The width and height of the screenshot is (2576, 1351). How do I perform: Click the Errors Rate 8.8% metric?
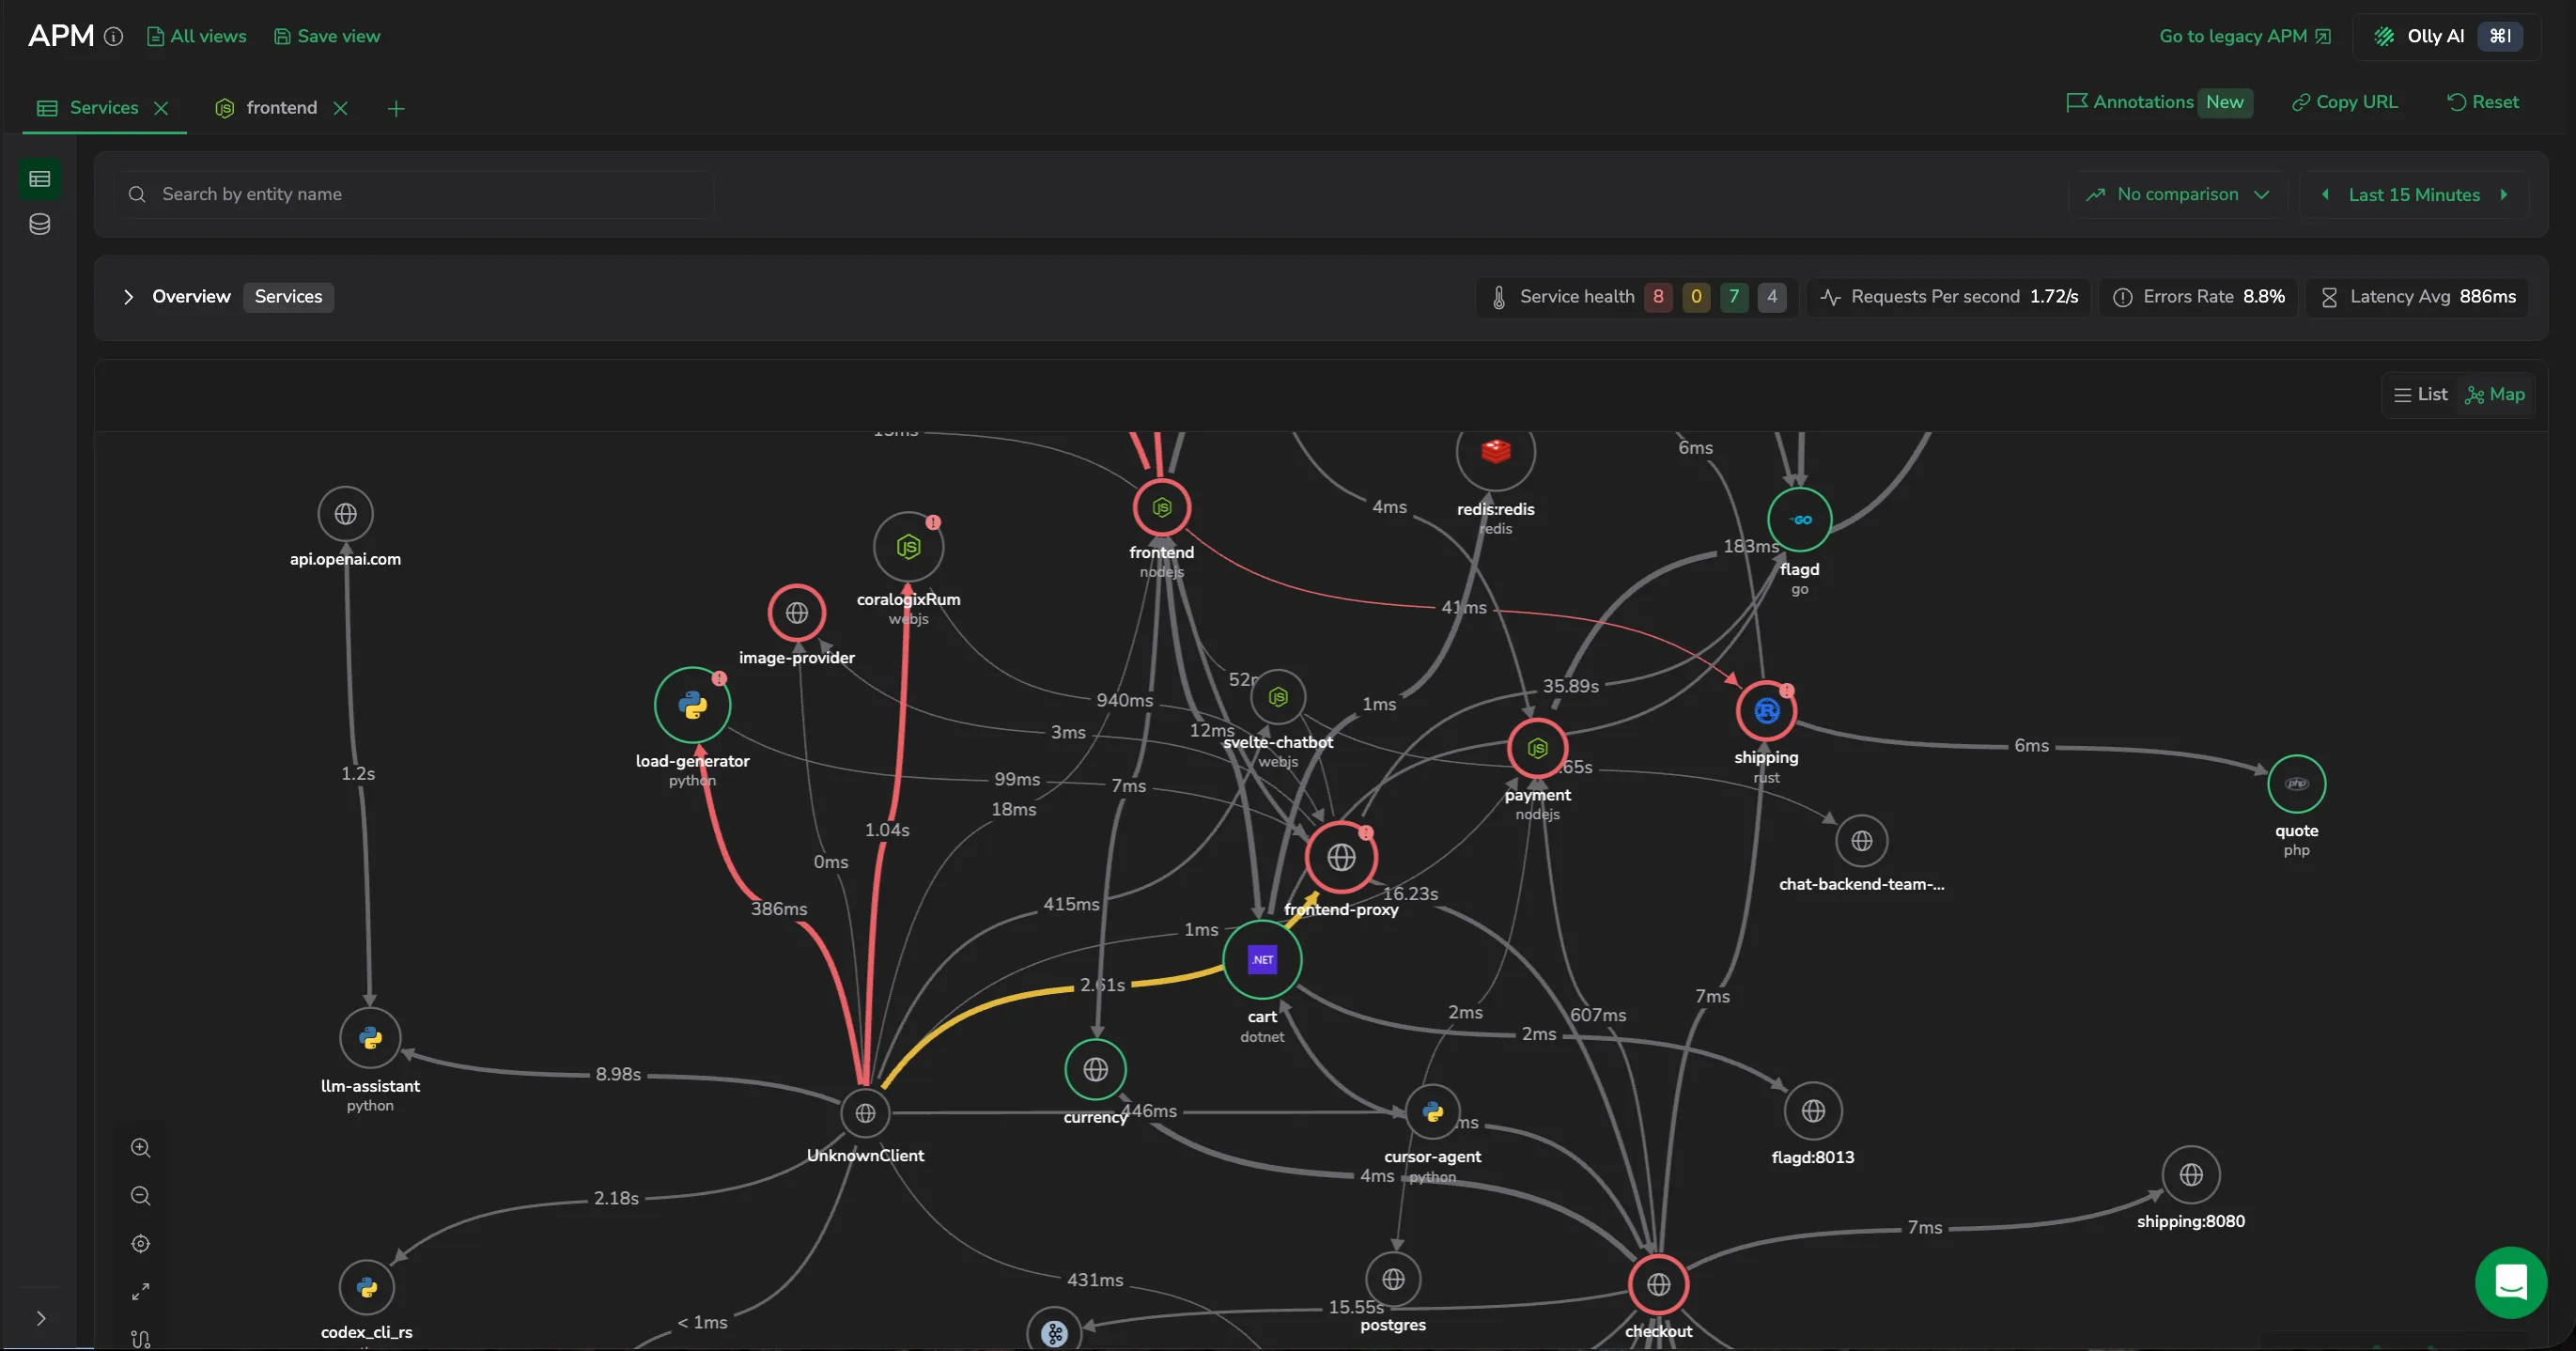(x=2198, y=297)
